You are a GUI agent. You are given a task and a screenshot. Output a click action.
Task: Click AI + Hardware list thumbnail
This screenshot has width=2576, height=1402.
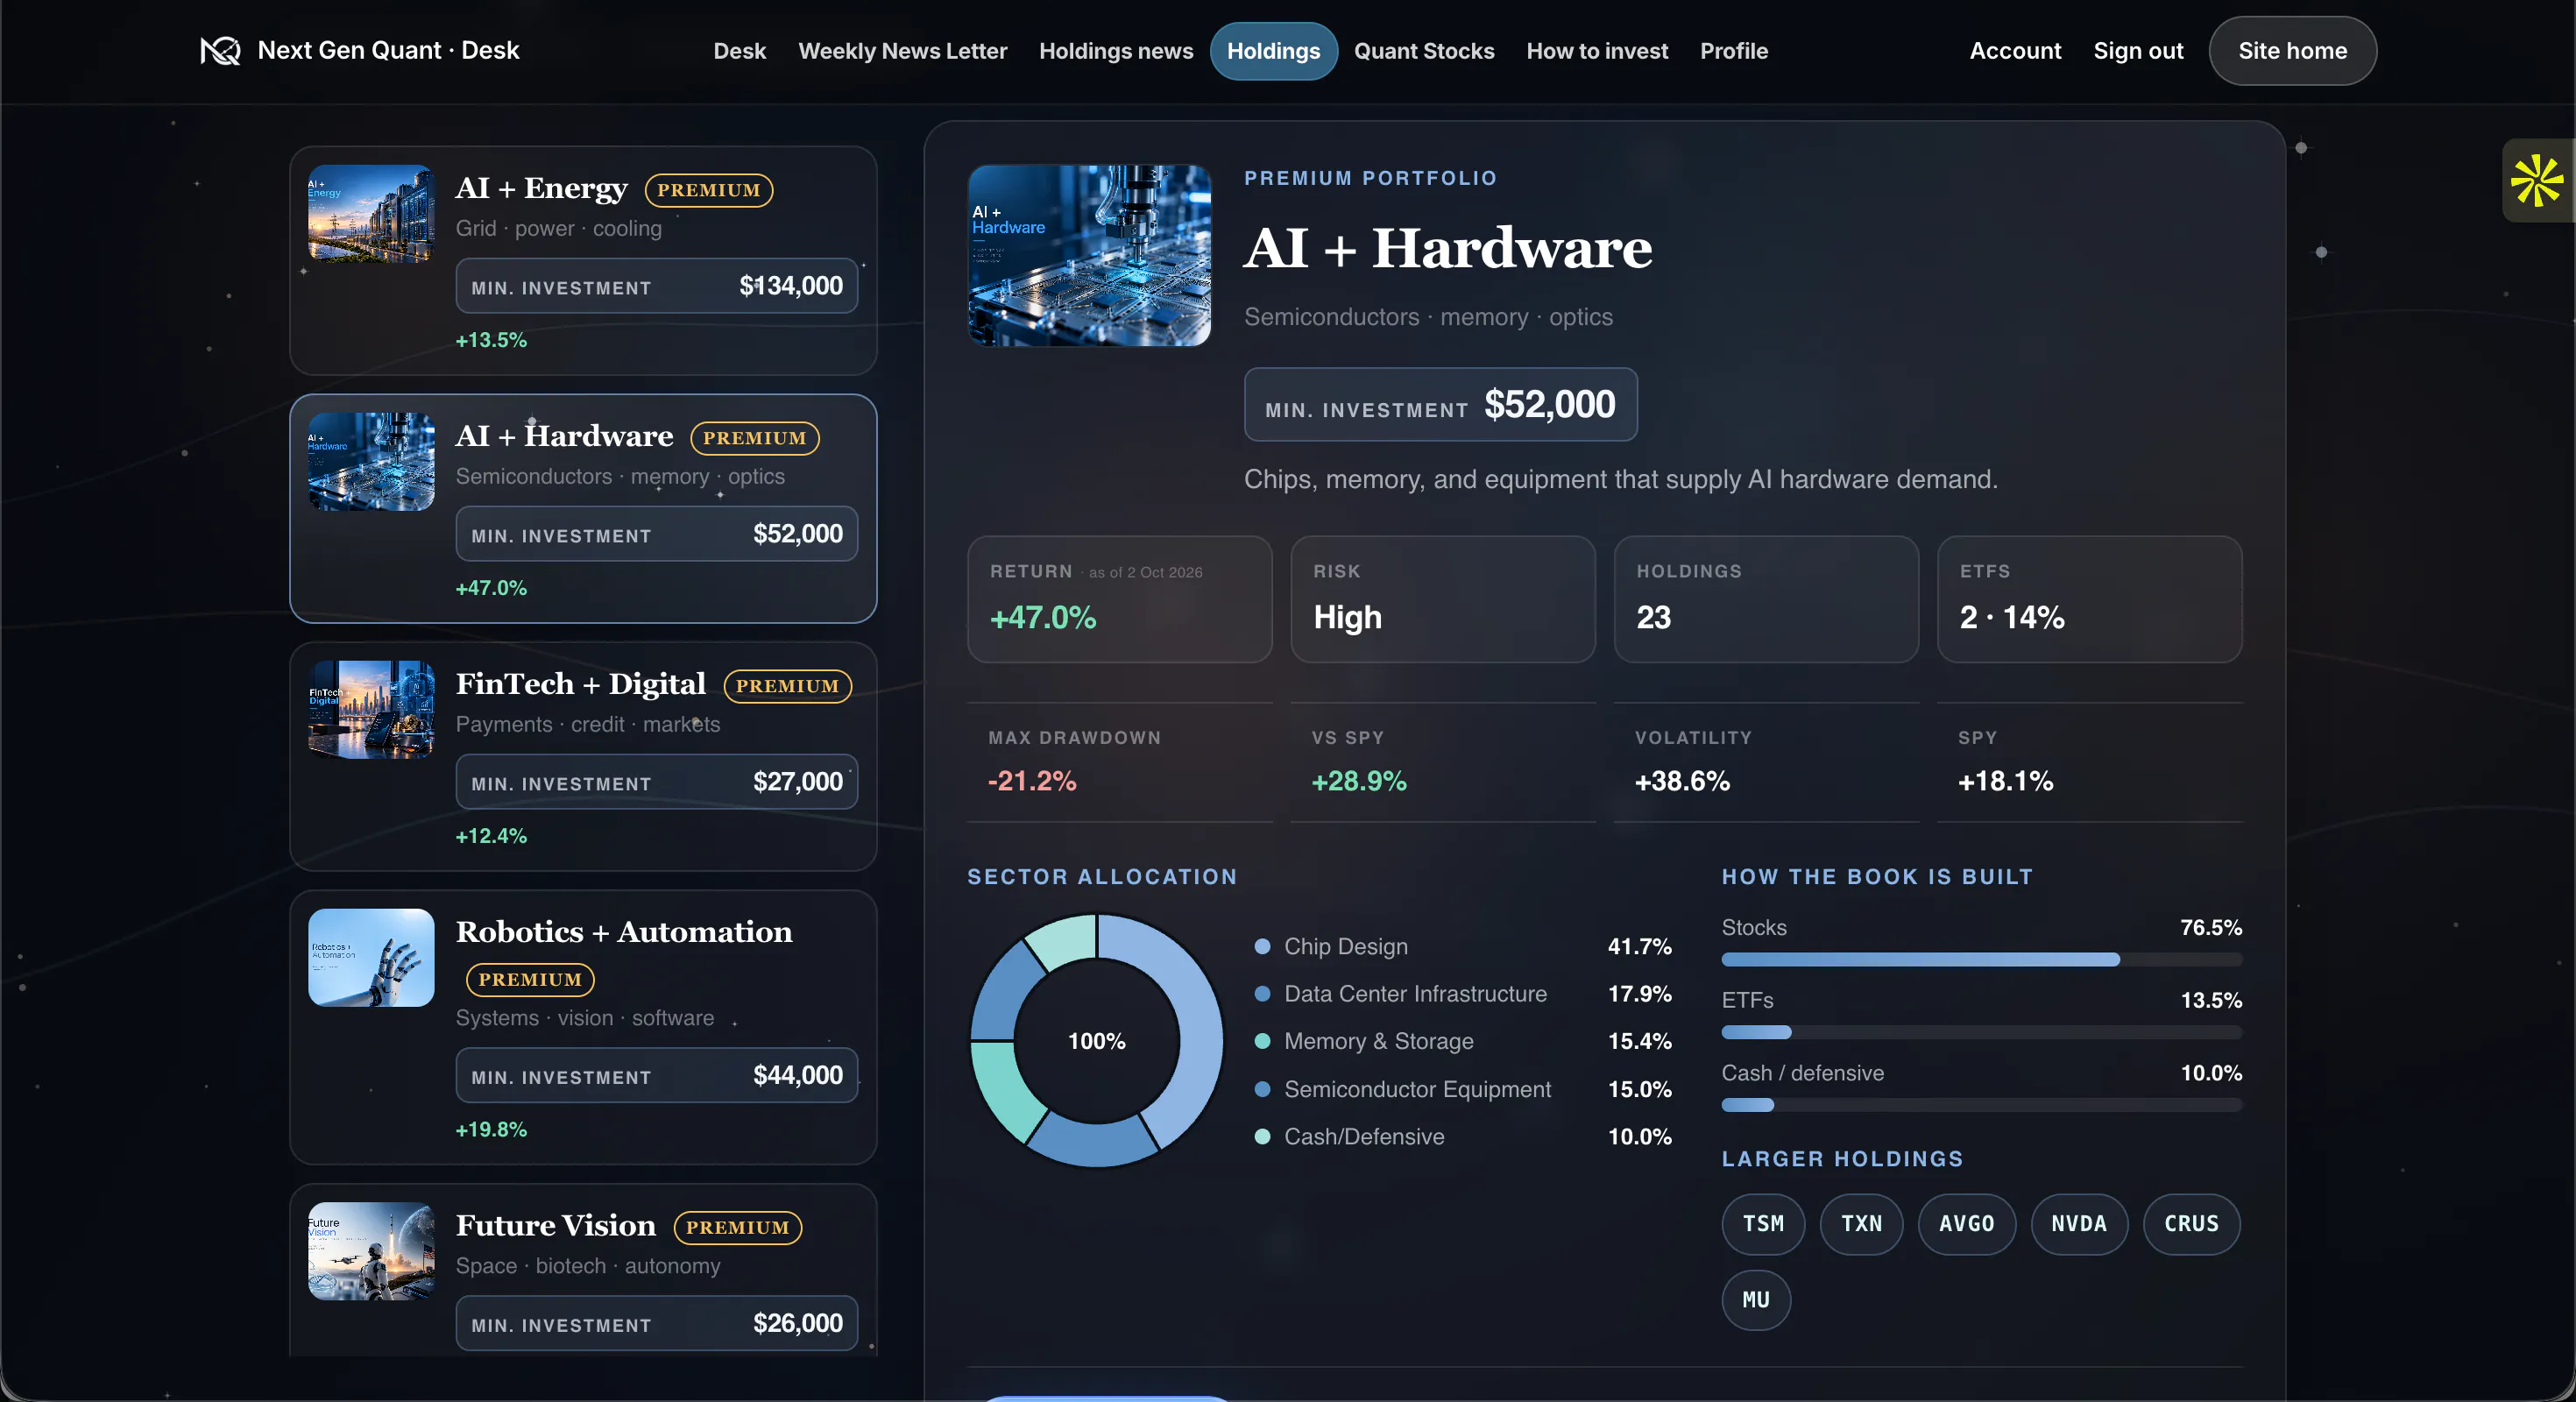pos(371,461)
